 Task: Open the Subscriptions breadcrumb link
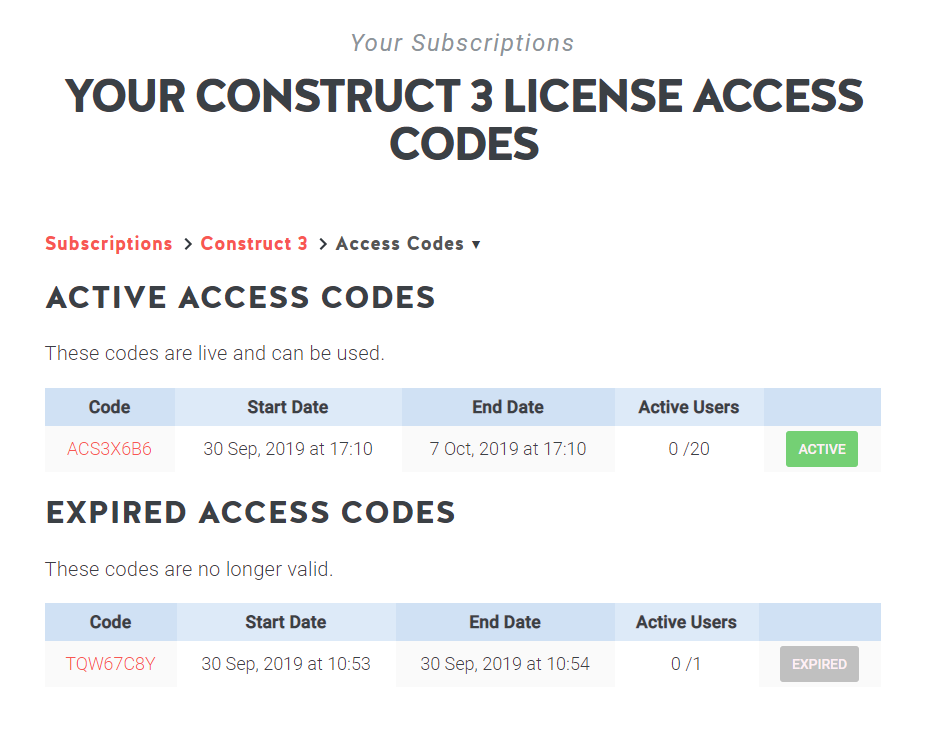point(108,243)
